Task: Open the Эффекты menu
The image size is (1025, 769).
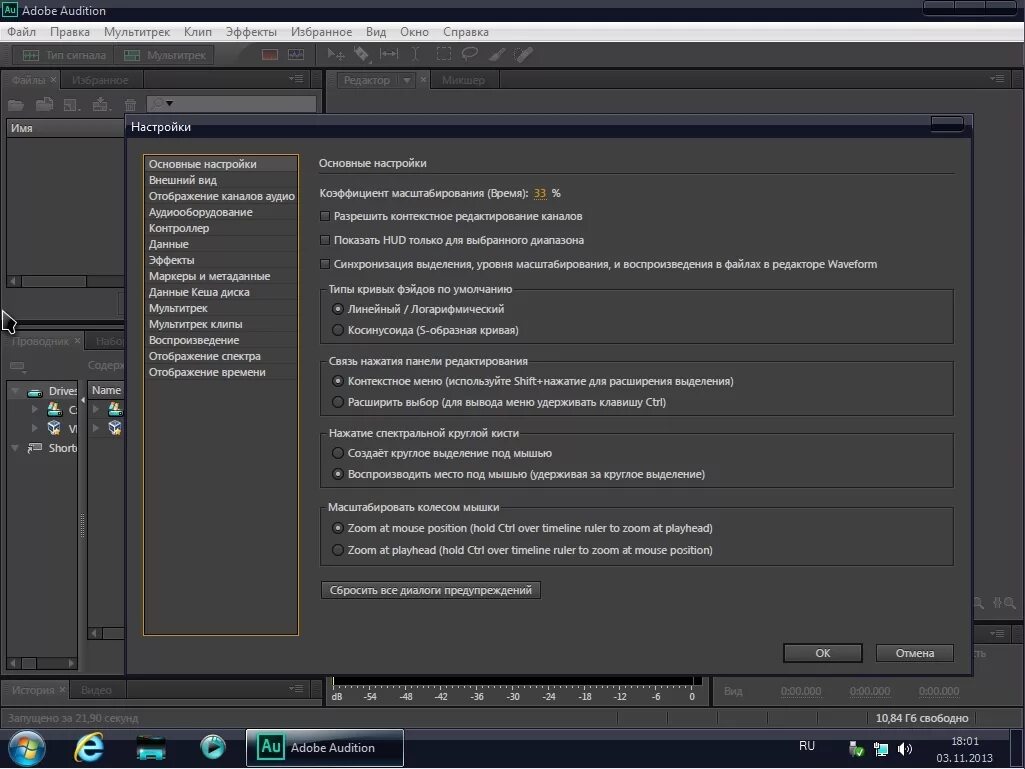Action: [251, 31]
